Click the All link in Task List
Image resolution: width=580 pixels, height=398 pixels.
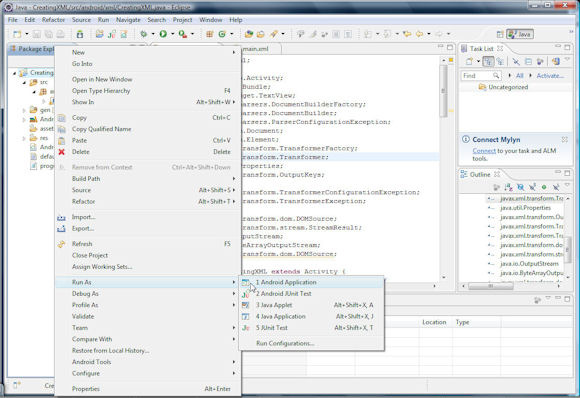click(519, 75)
